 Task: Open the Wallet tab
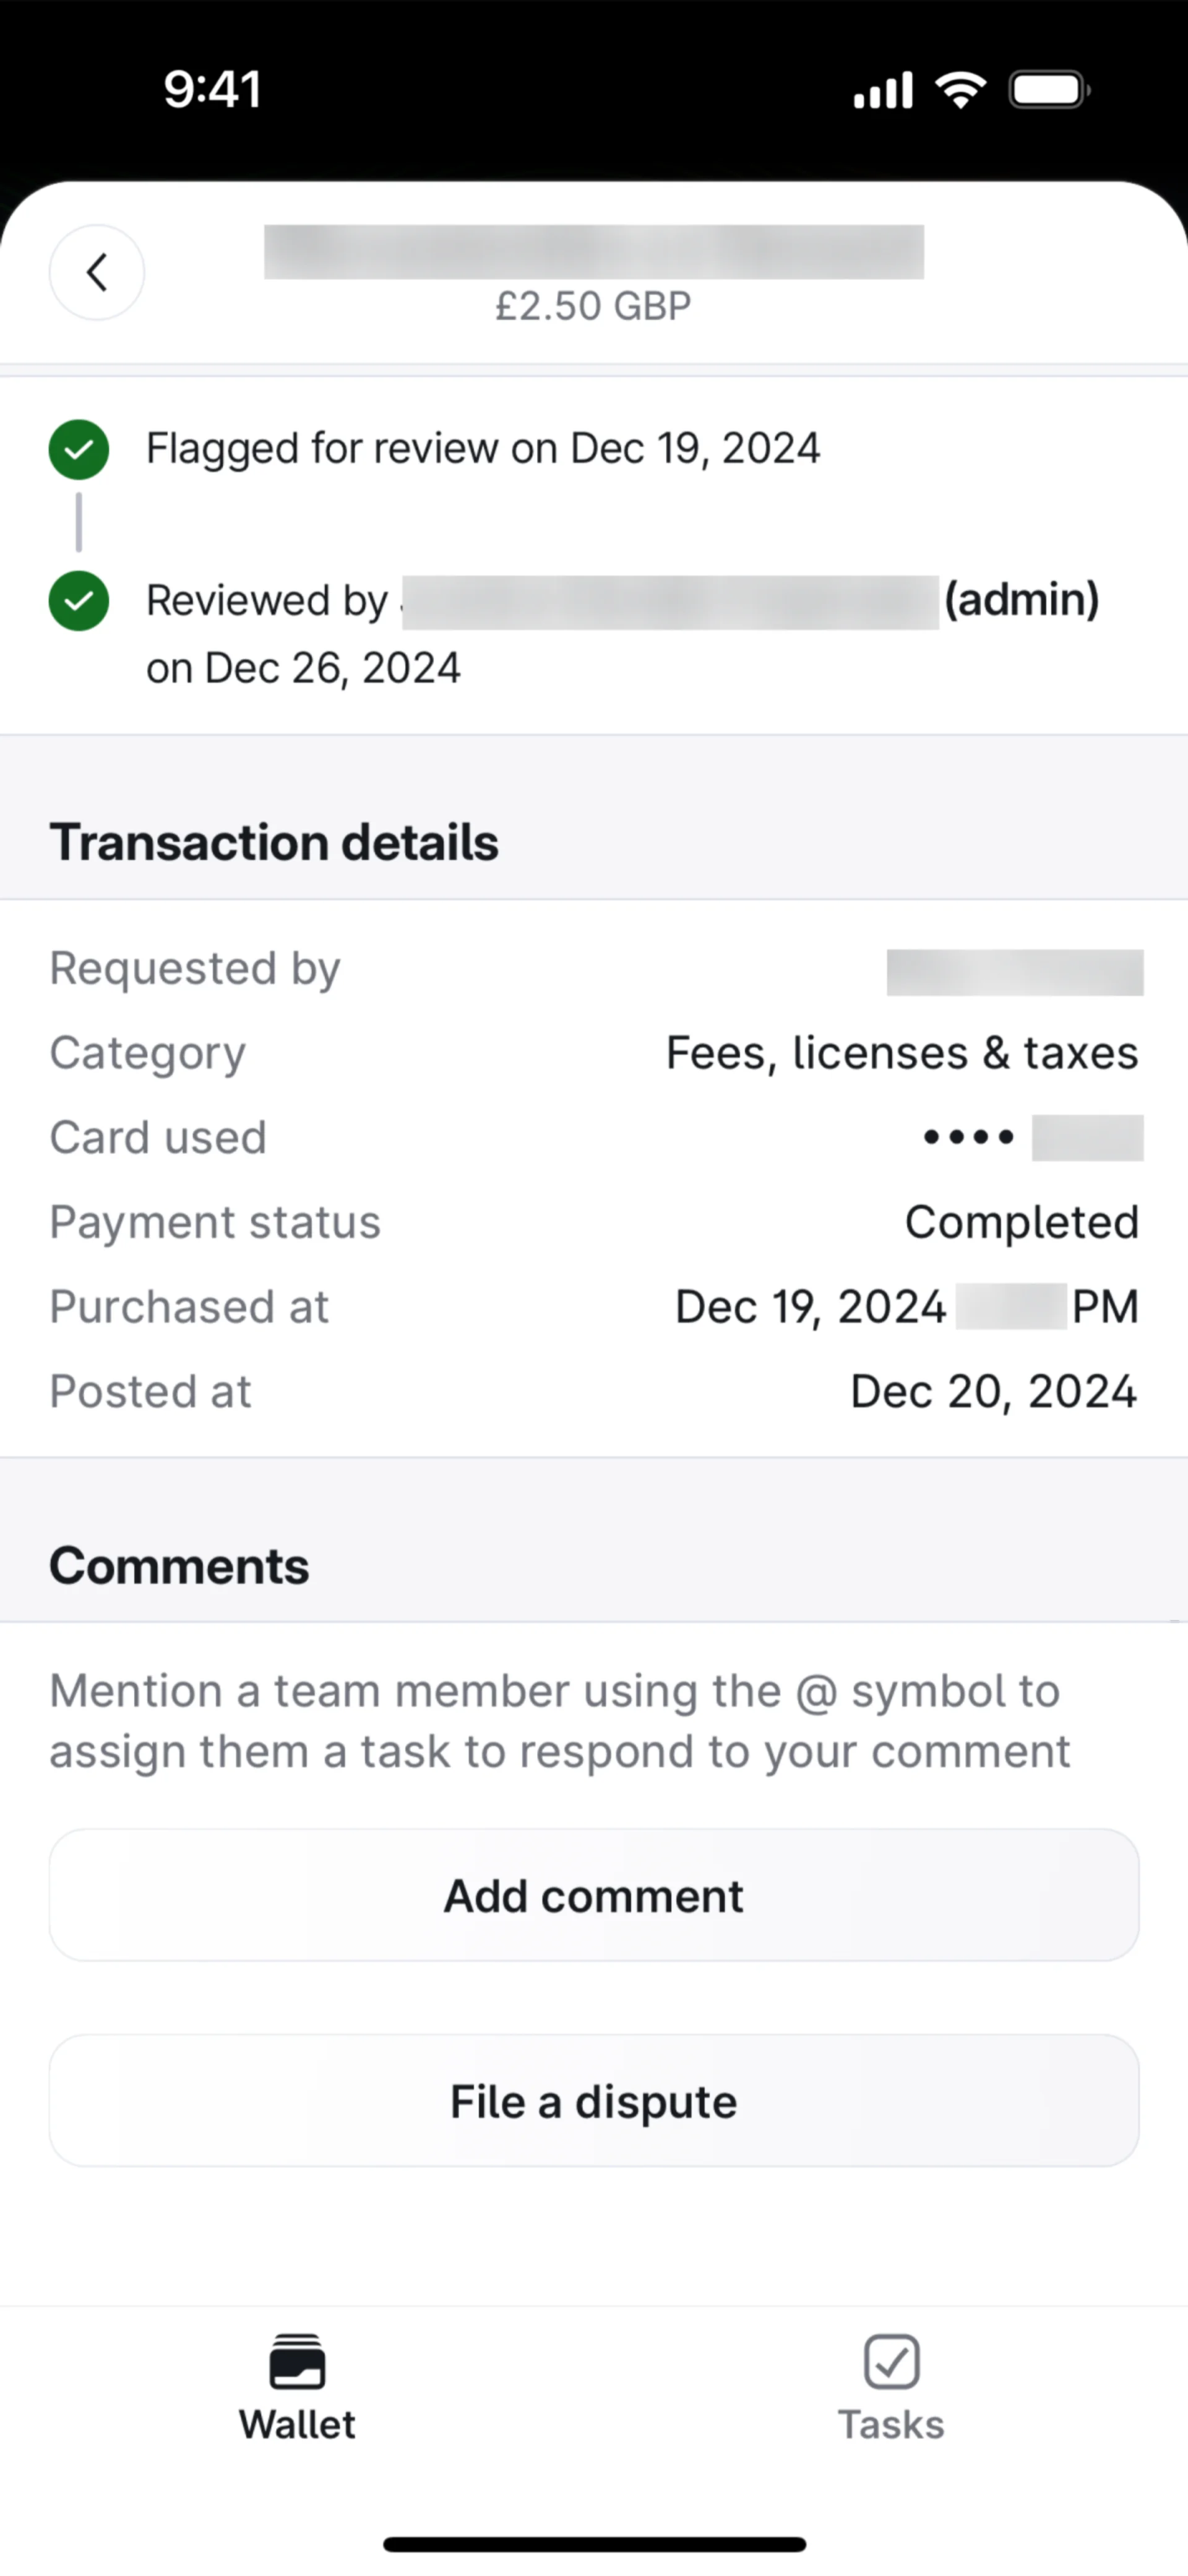click(297, 2390)
